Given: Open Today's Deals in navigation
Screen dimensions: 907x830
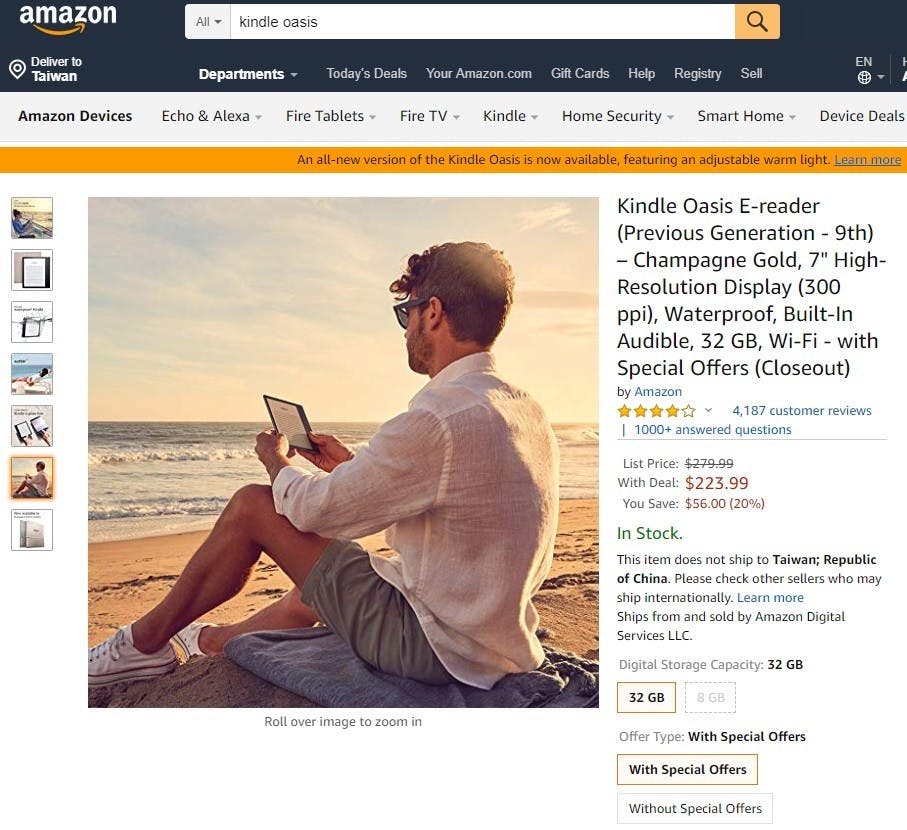Looking at the screenshot, I should (366, 73).
